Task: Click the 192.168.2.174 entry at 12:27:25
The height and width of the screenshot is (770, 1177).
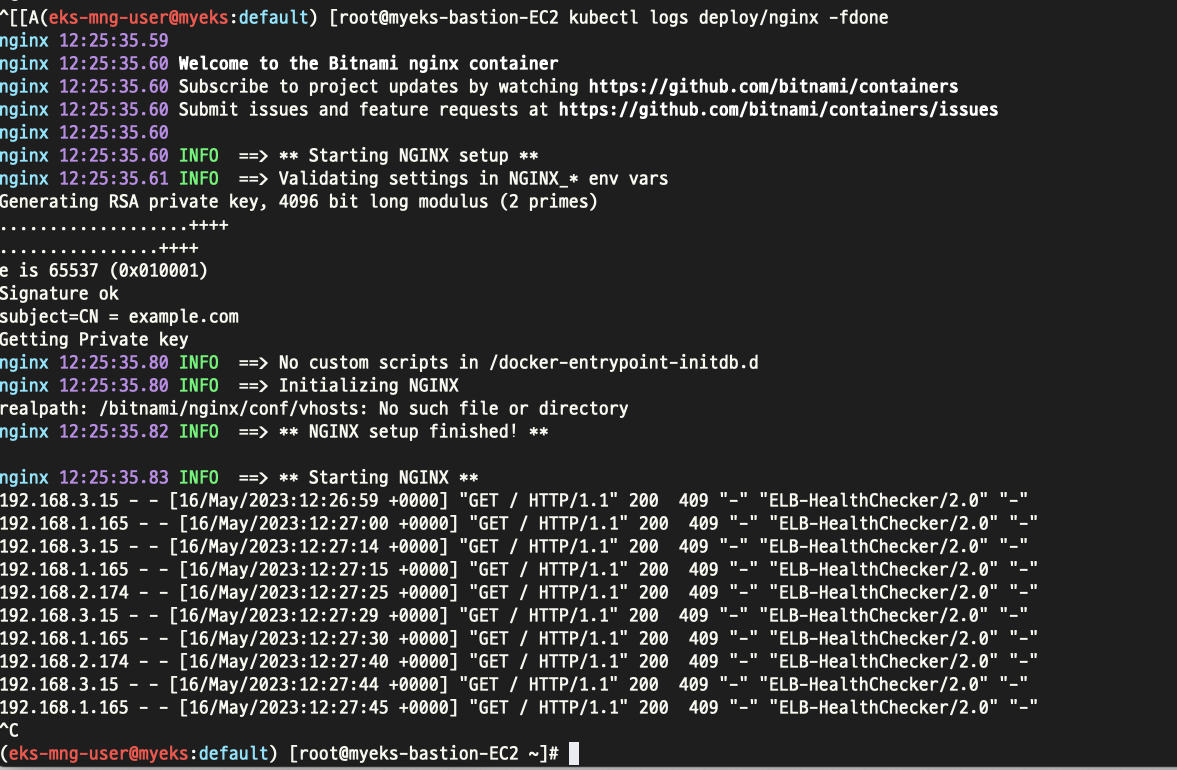Action: (x=519, y=593)
